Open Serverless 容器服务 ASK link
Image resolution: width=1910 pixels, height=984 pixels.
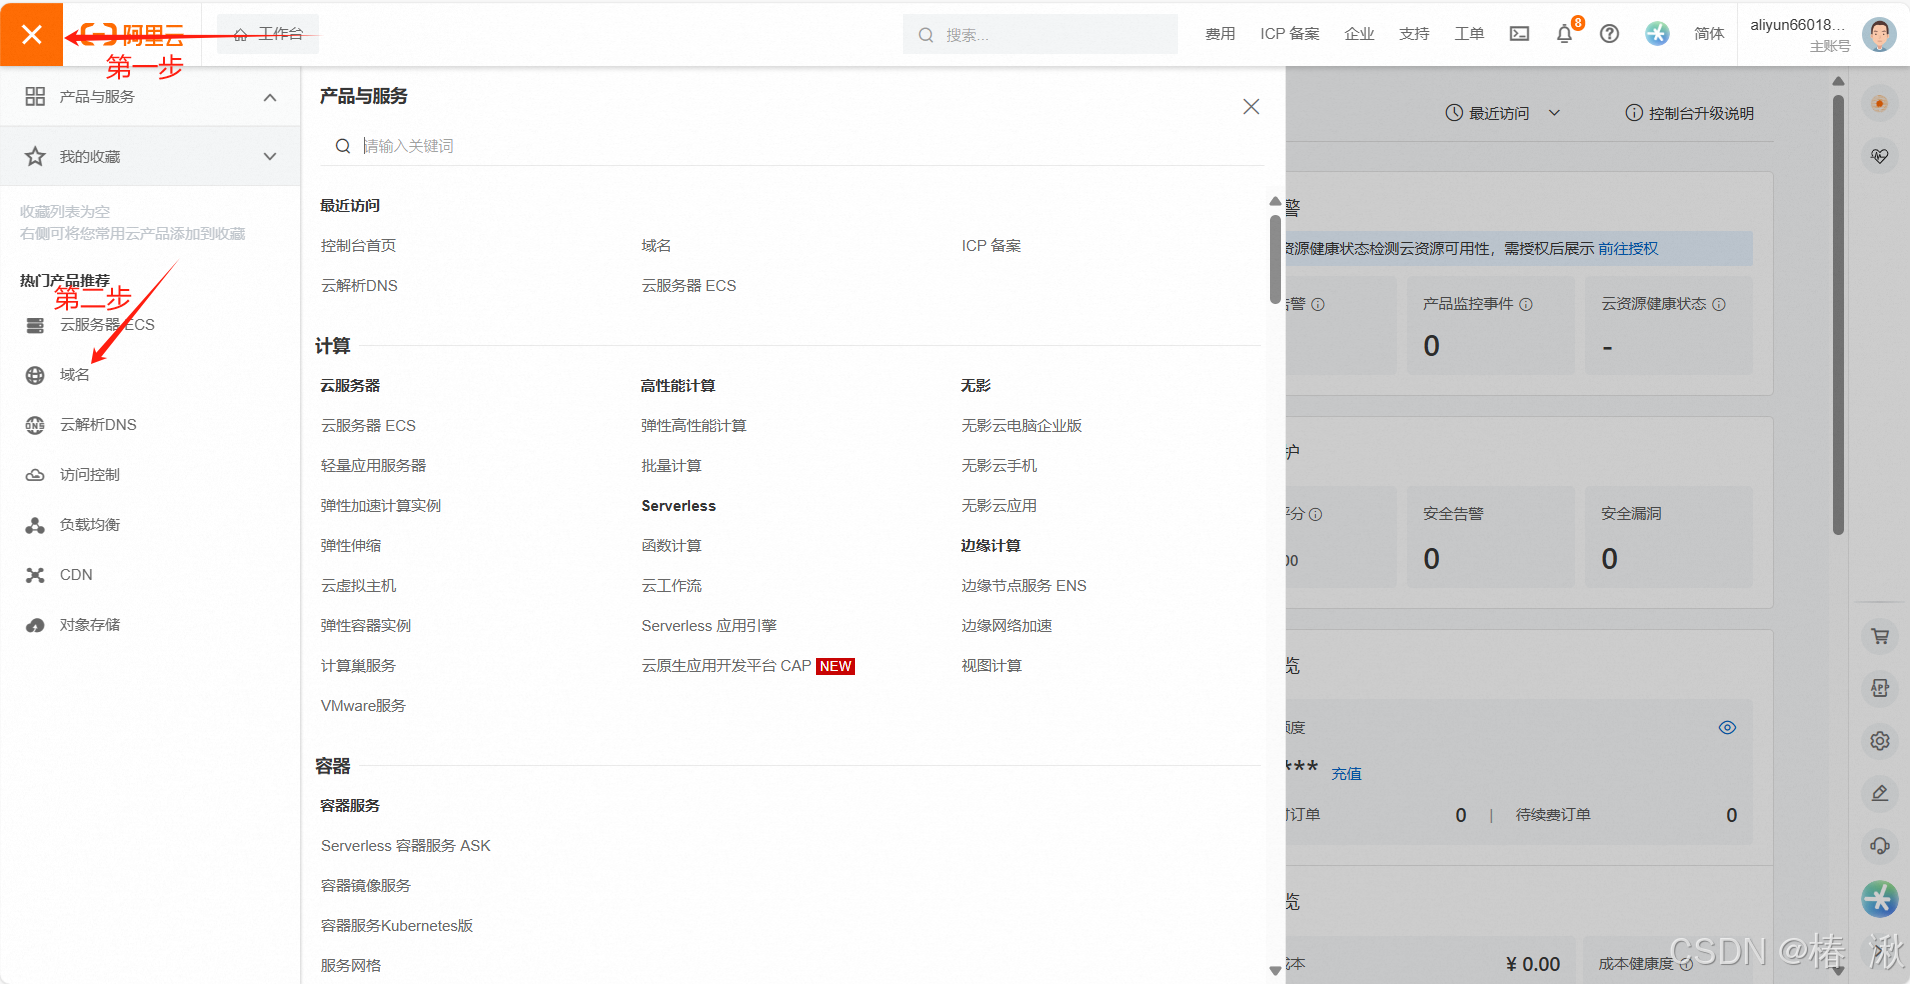(405, 846)
